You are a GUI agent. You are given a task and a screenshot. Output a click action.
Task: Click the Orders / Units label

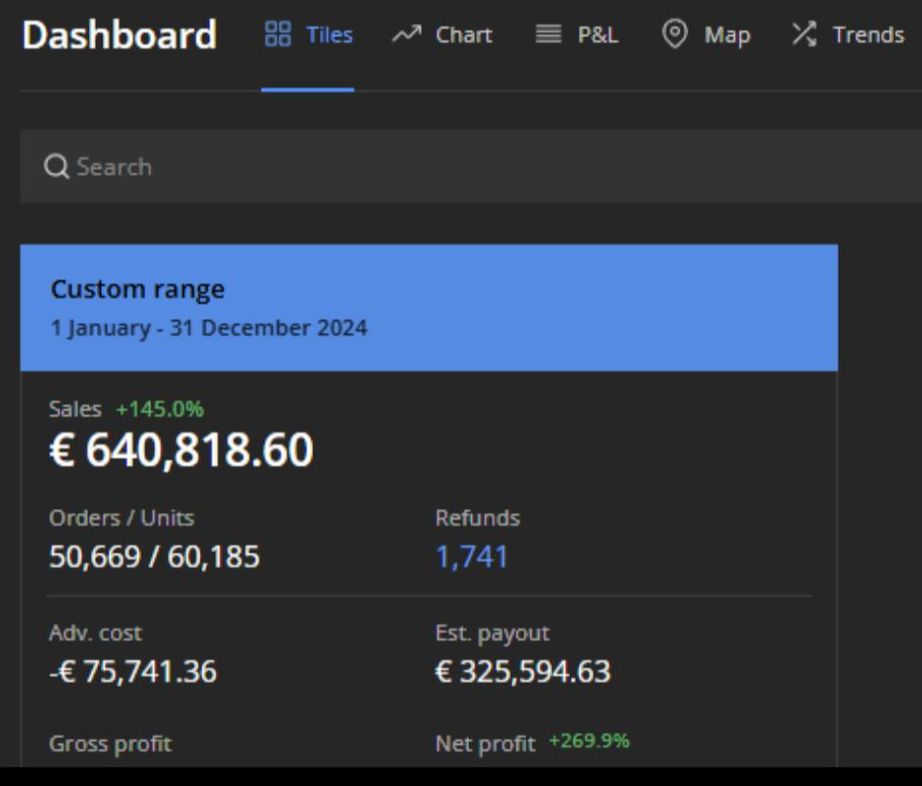[122, 519]
